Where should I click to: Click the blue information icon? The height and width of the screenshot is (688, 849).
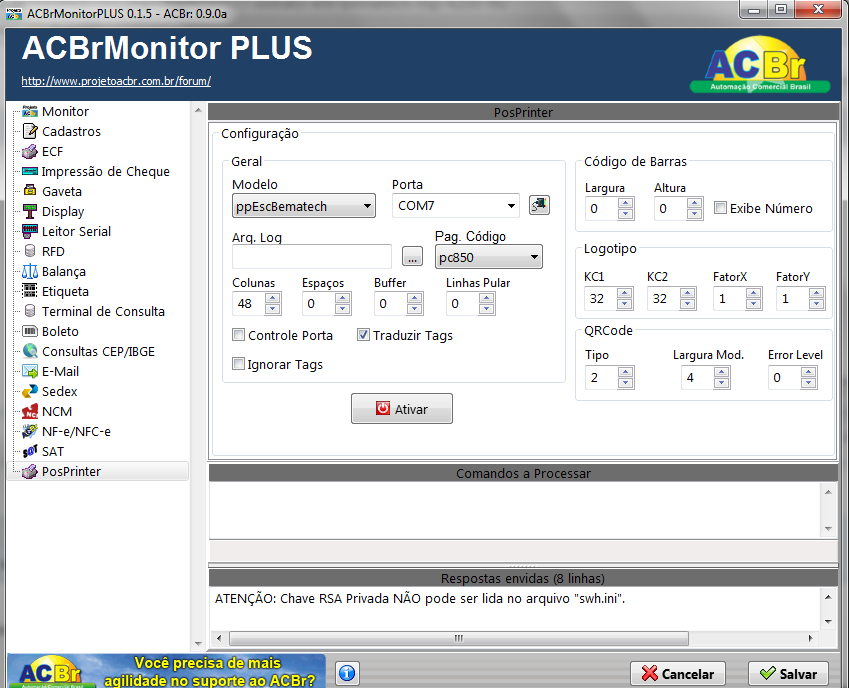[x=347, y=673]
